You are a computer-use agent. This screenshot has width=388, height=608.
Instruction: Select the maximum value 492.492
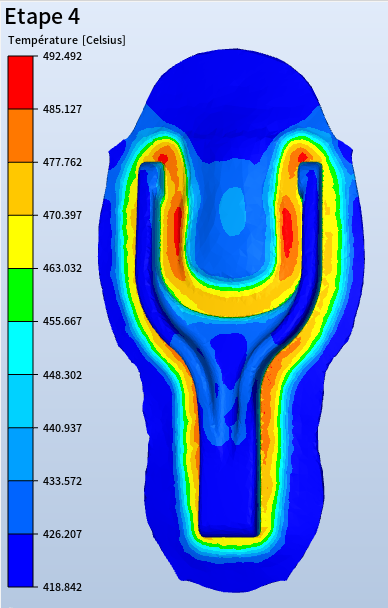(x=62, y=56)
